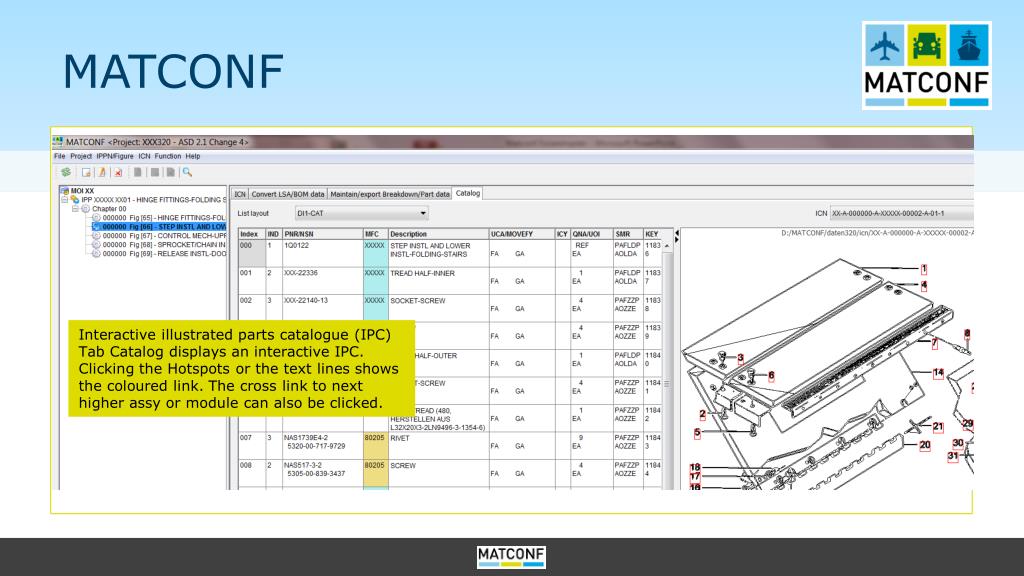Click hotspot 18 in the illustration
The height and width of the screenshot is (576, 1024).
coord(695,468)
